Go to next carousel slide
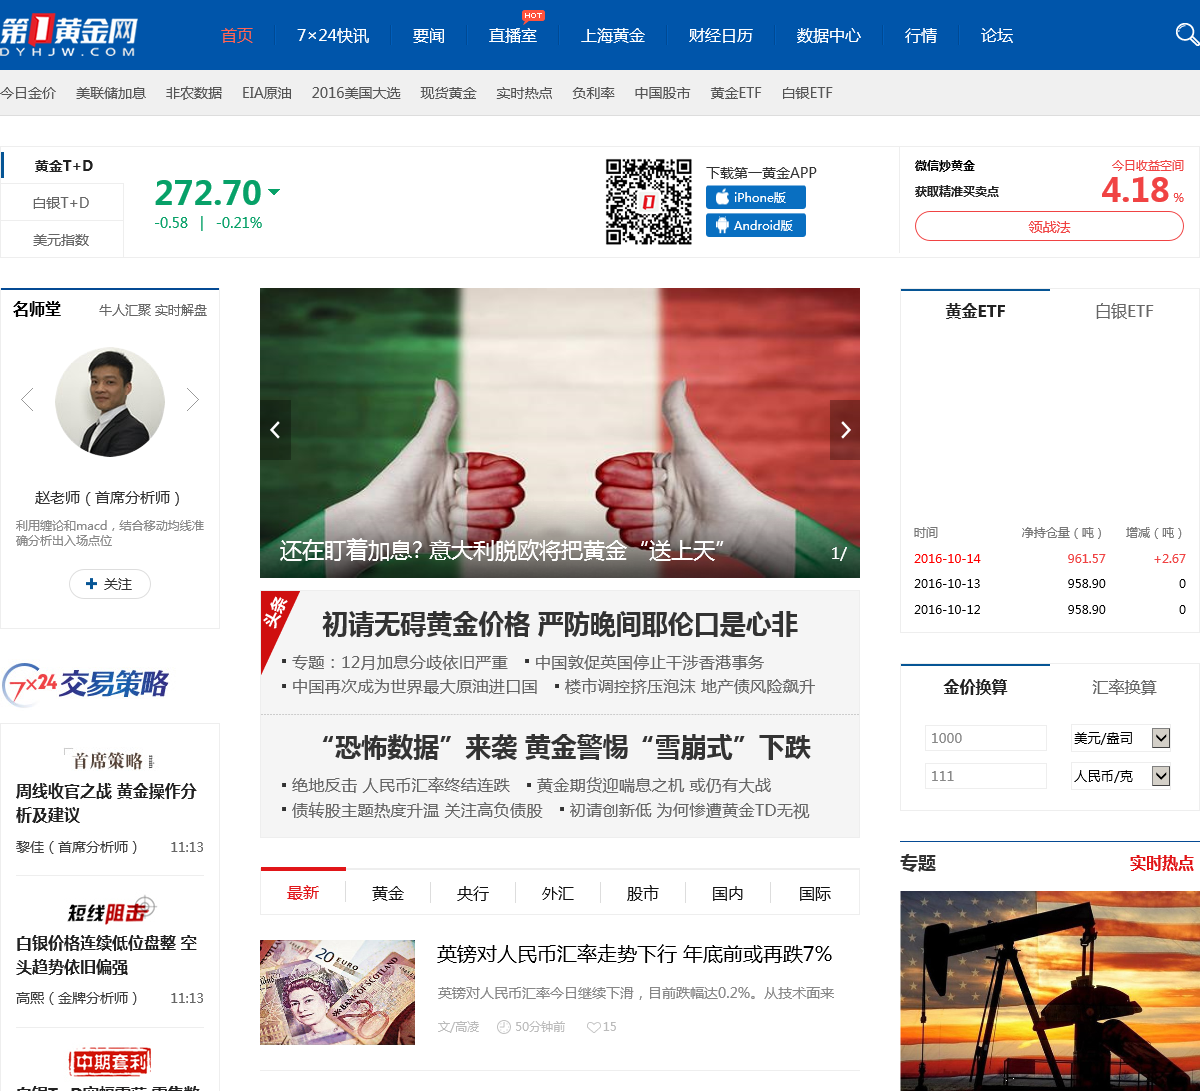This screenshot has width=1200, height=1091. pos(845,430)
